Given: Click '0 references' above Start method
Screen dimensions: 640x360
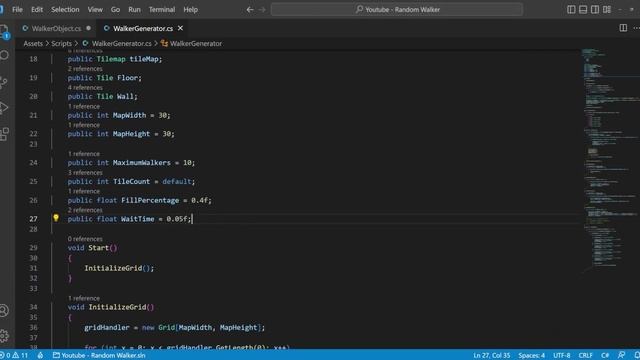Looking at the screenshot, I should point(85,239).
